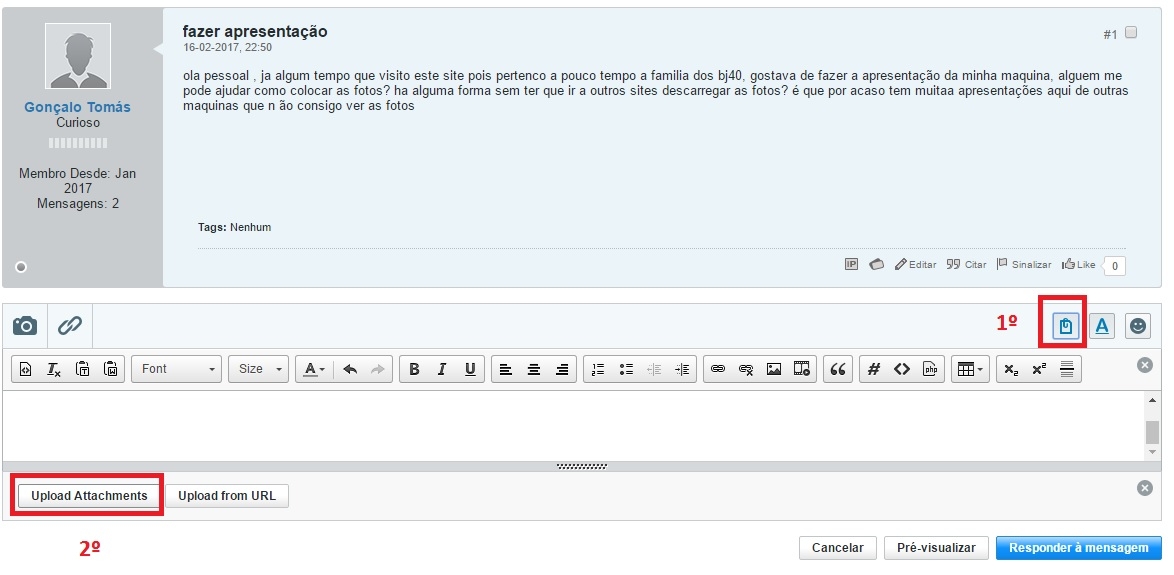Open the smiley emoticon picker
The height and width of the screenshot is (575, 1174).
pyautogui.click(x=1137, y=326)
